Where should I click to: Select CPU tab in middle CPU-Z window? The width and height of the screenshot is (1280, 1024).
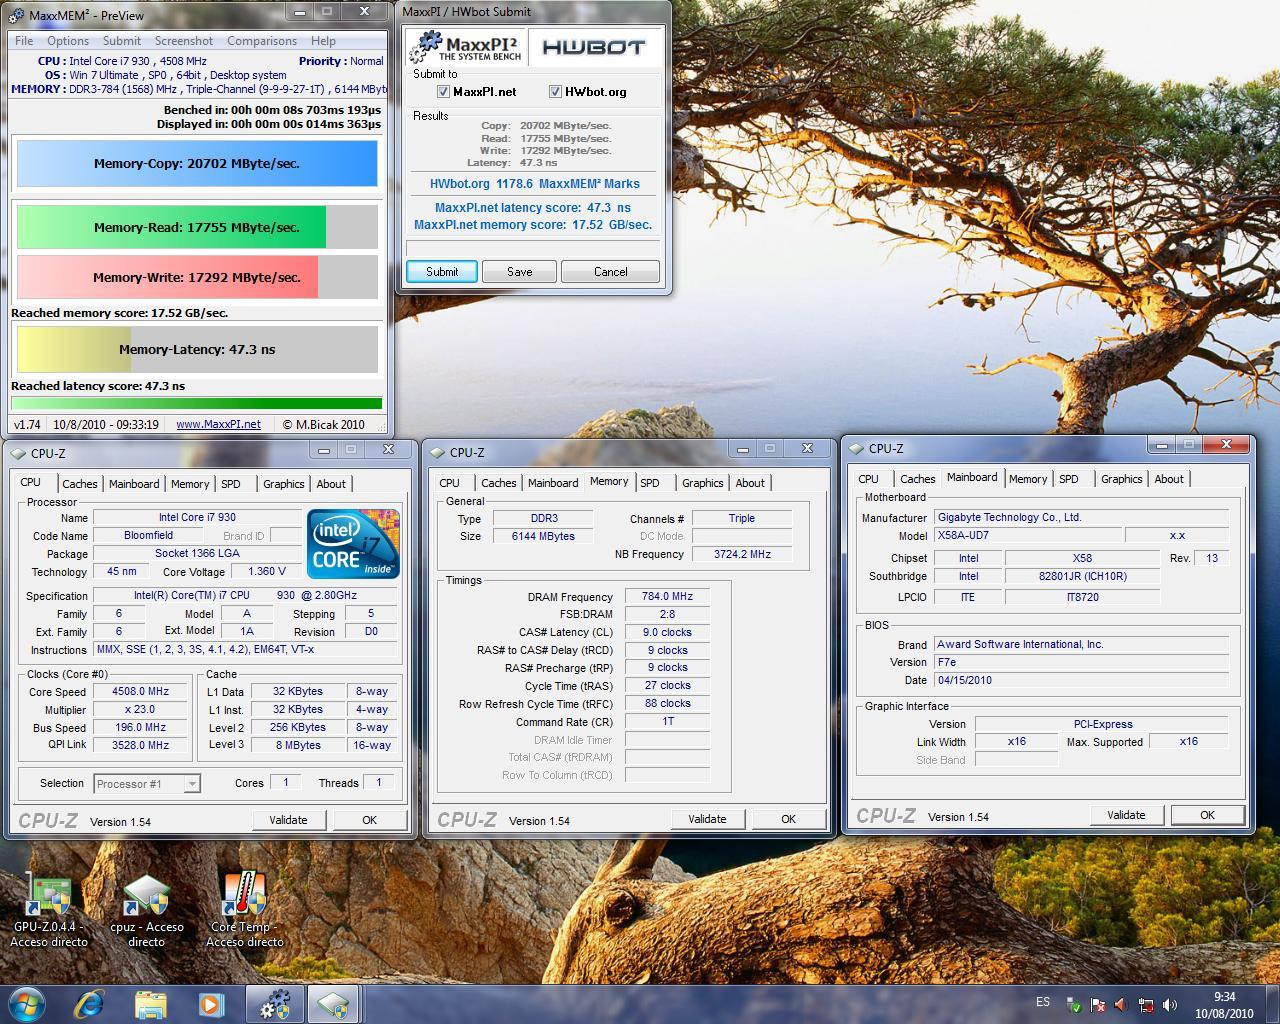coord(450,483)
